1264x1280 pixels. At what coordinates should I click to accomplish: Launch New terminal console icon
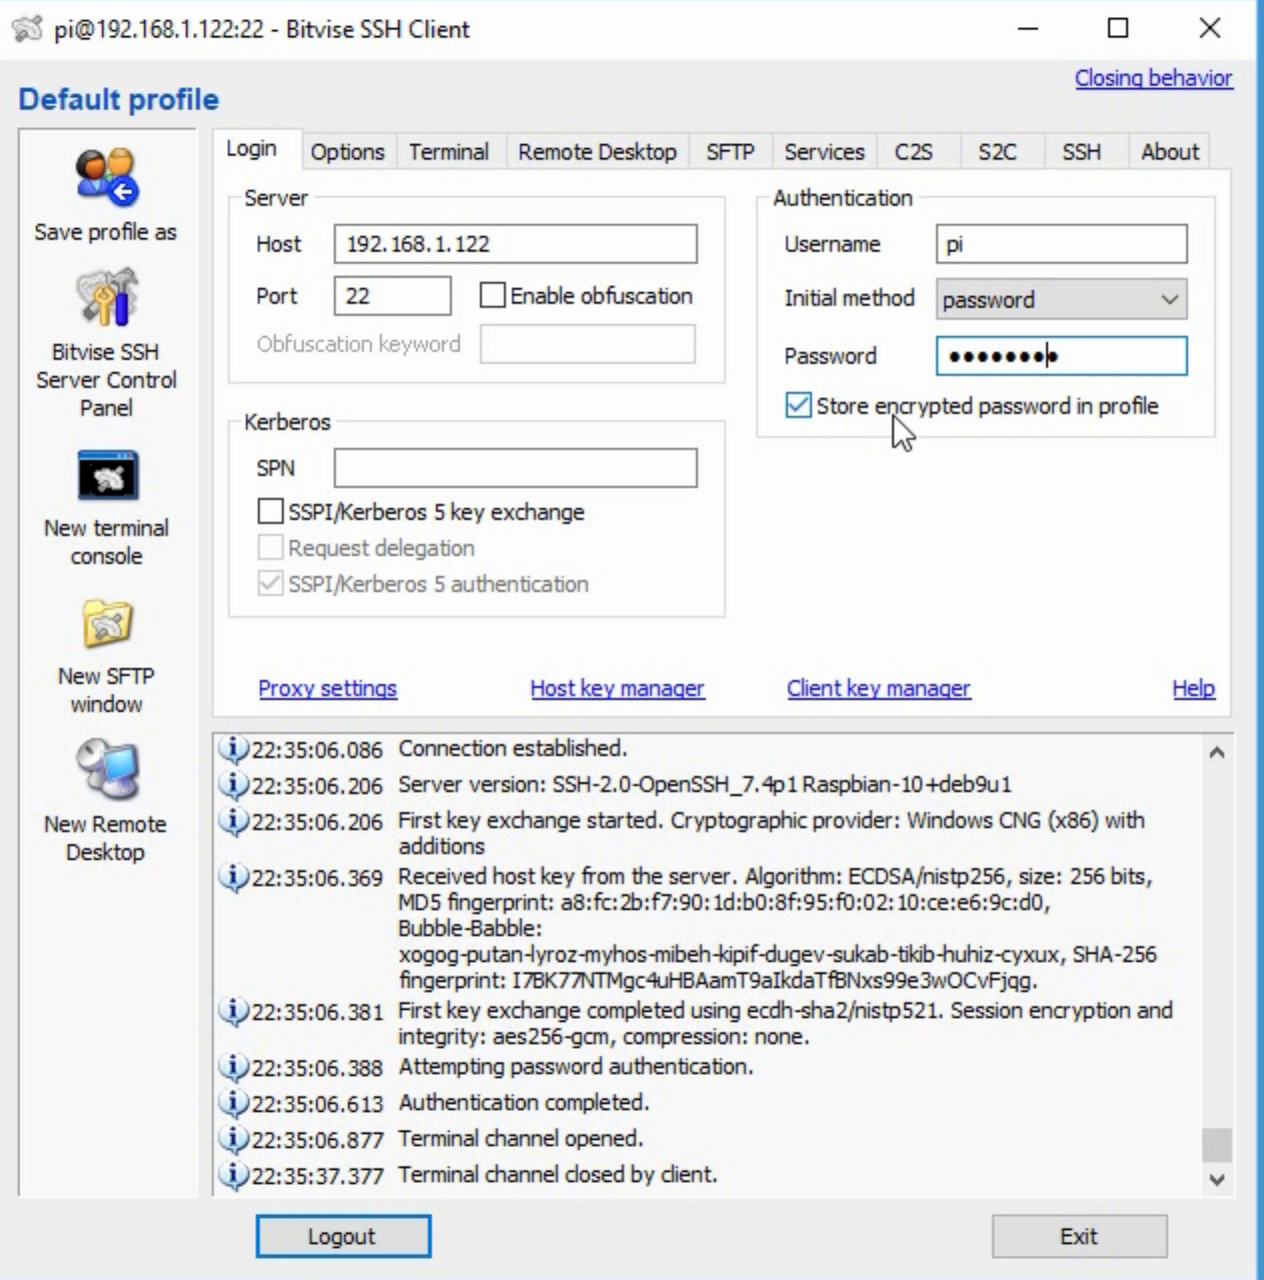point(108,474)
